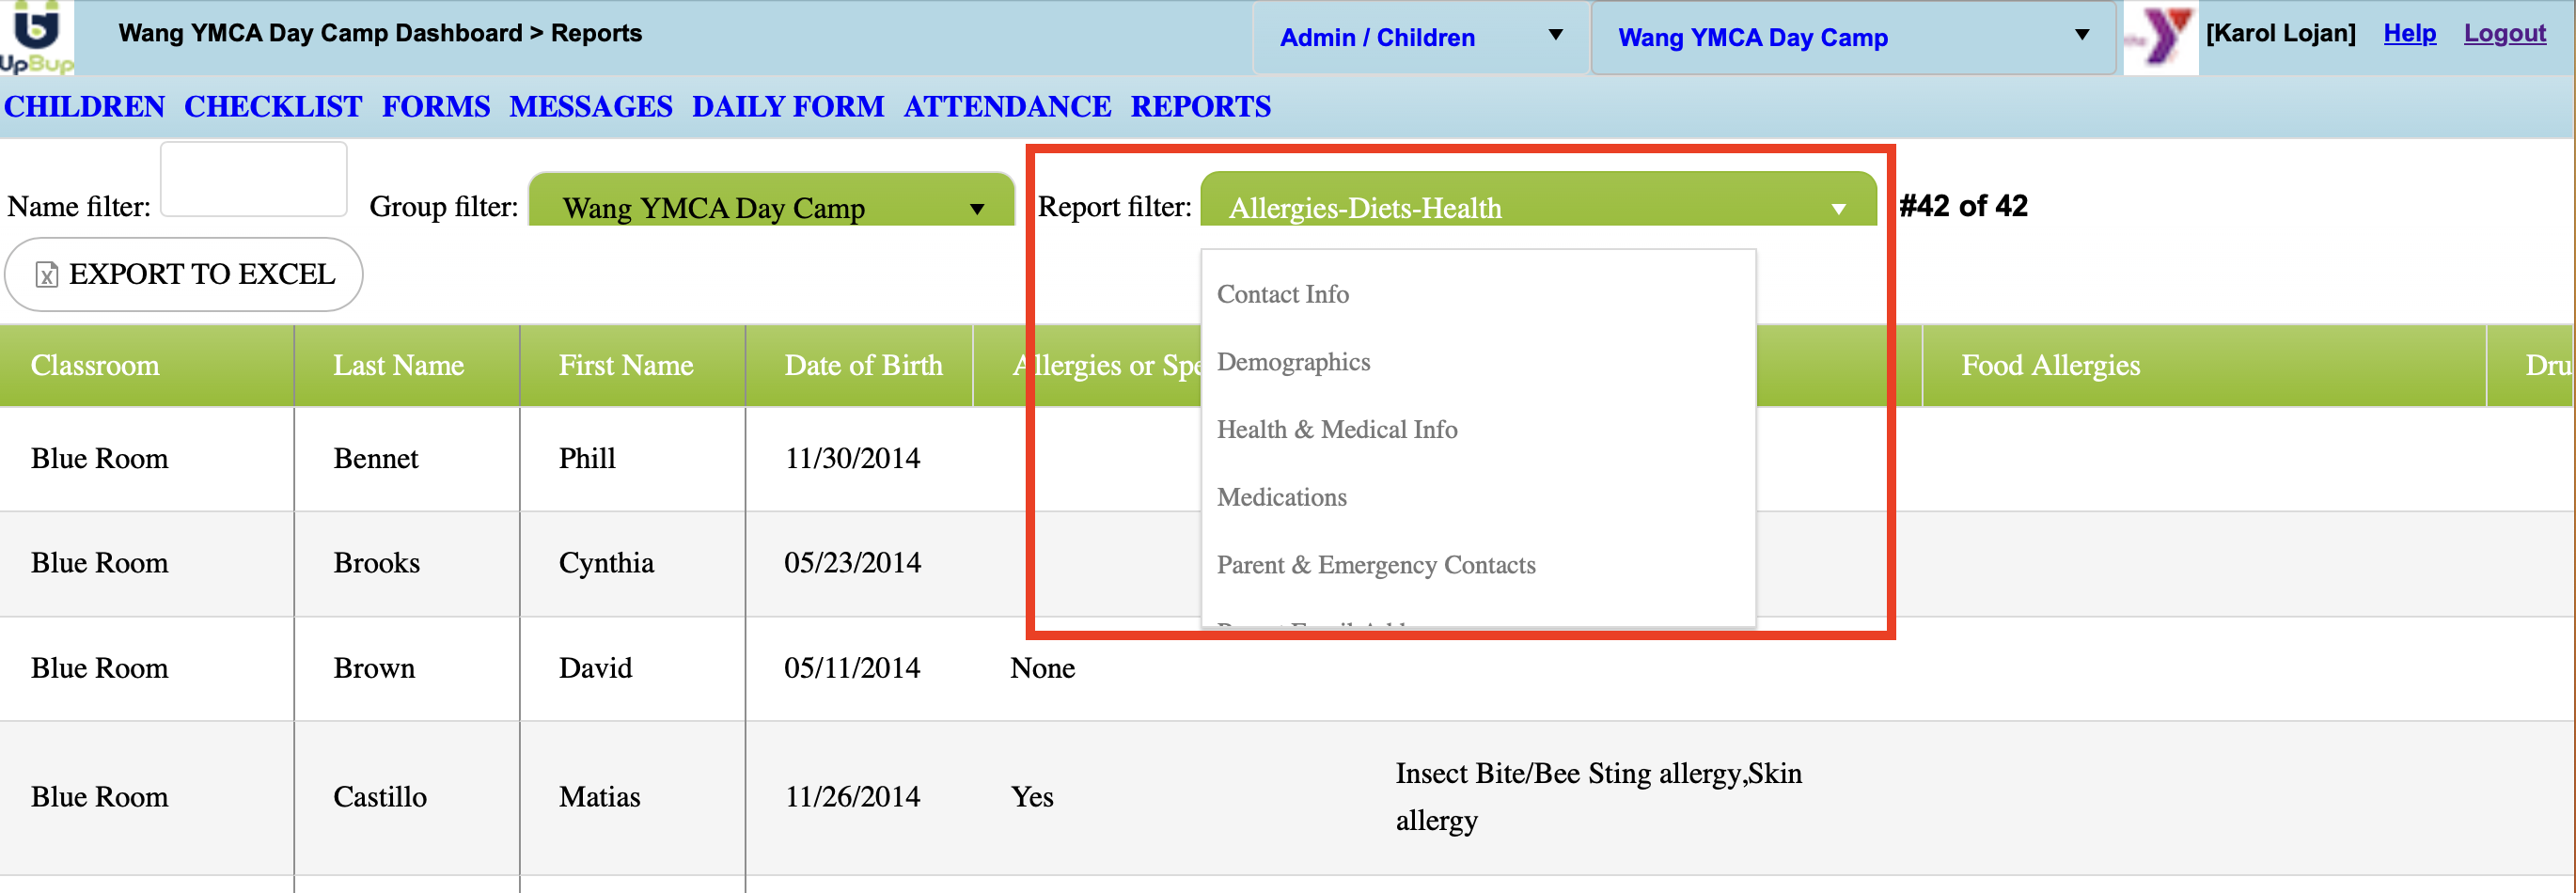Click the Logout link
2576x893 pixels.
click(x=2504, y=33)
